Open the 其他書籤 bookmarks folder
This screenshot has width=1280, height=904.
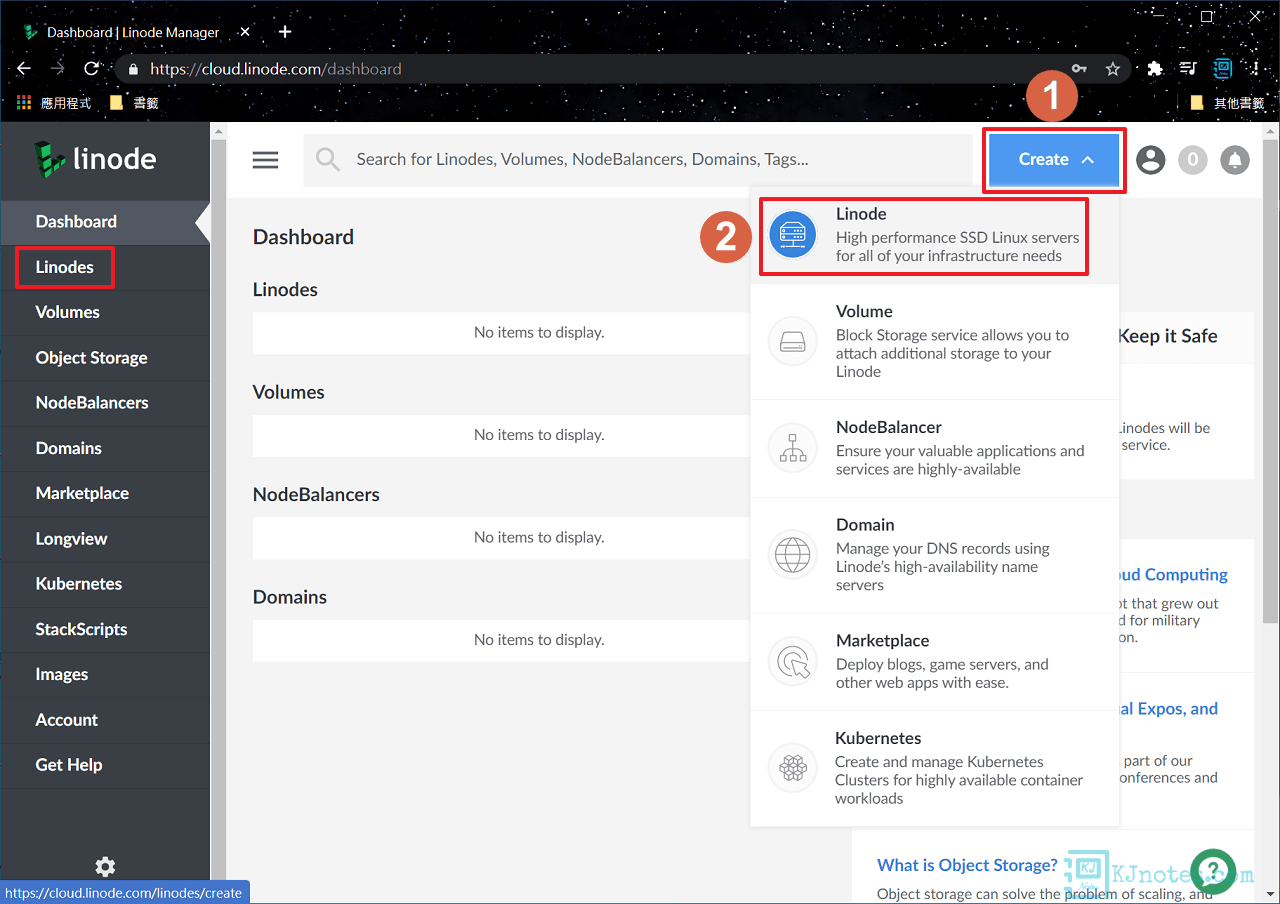[x=1228, y=102]
